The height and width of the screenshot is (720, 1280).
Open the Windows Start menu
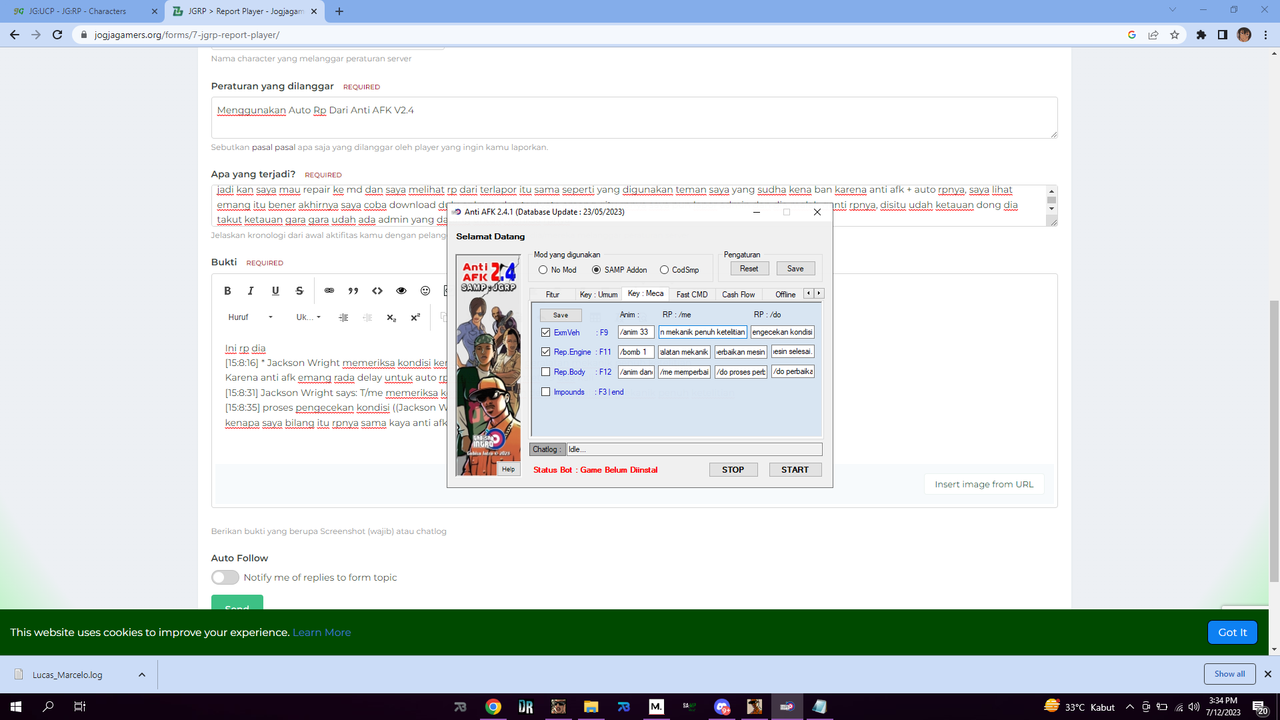(x=17, y=706)
